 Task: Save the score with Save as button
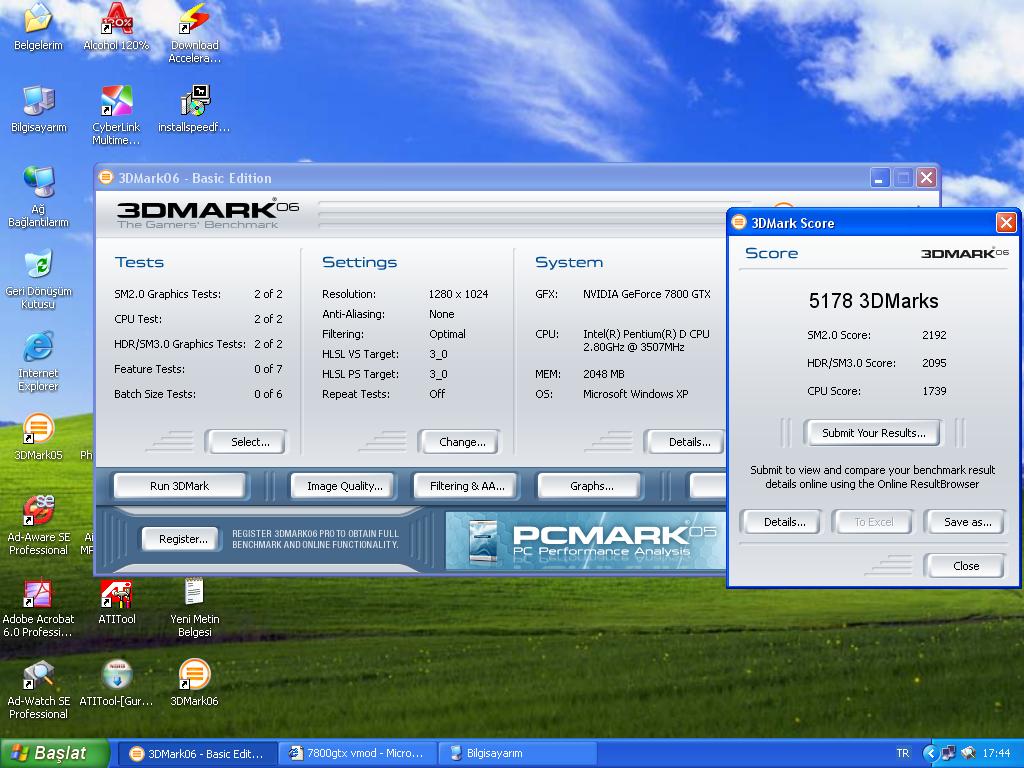click(966, 522)
